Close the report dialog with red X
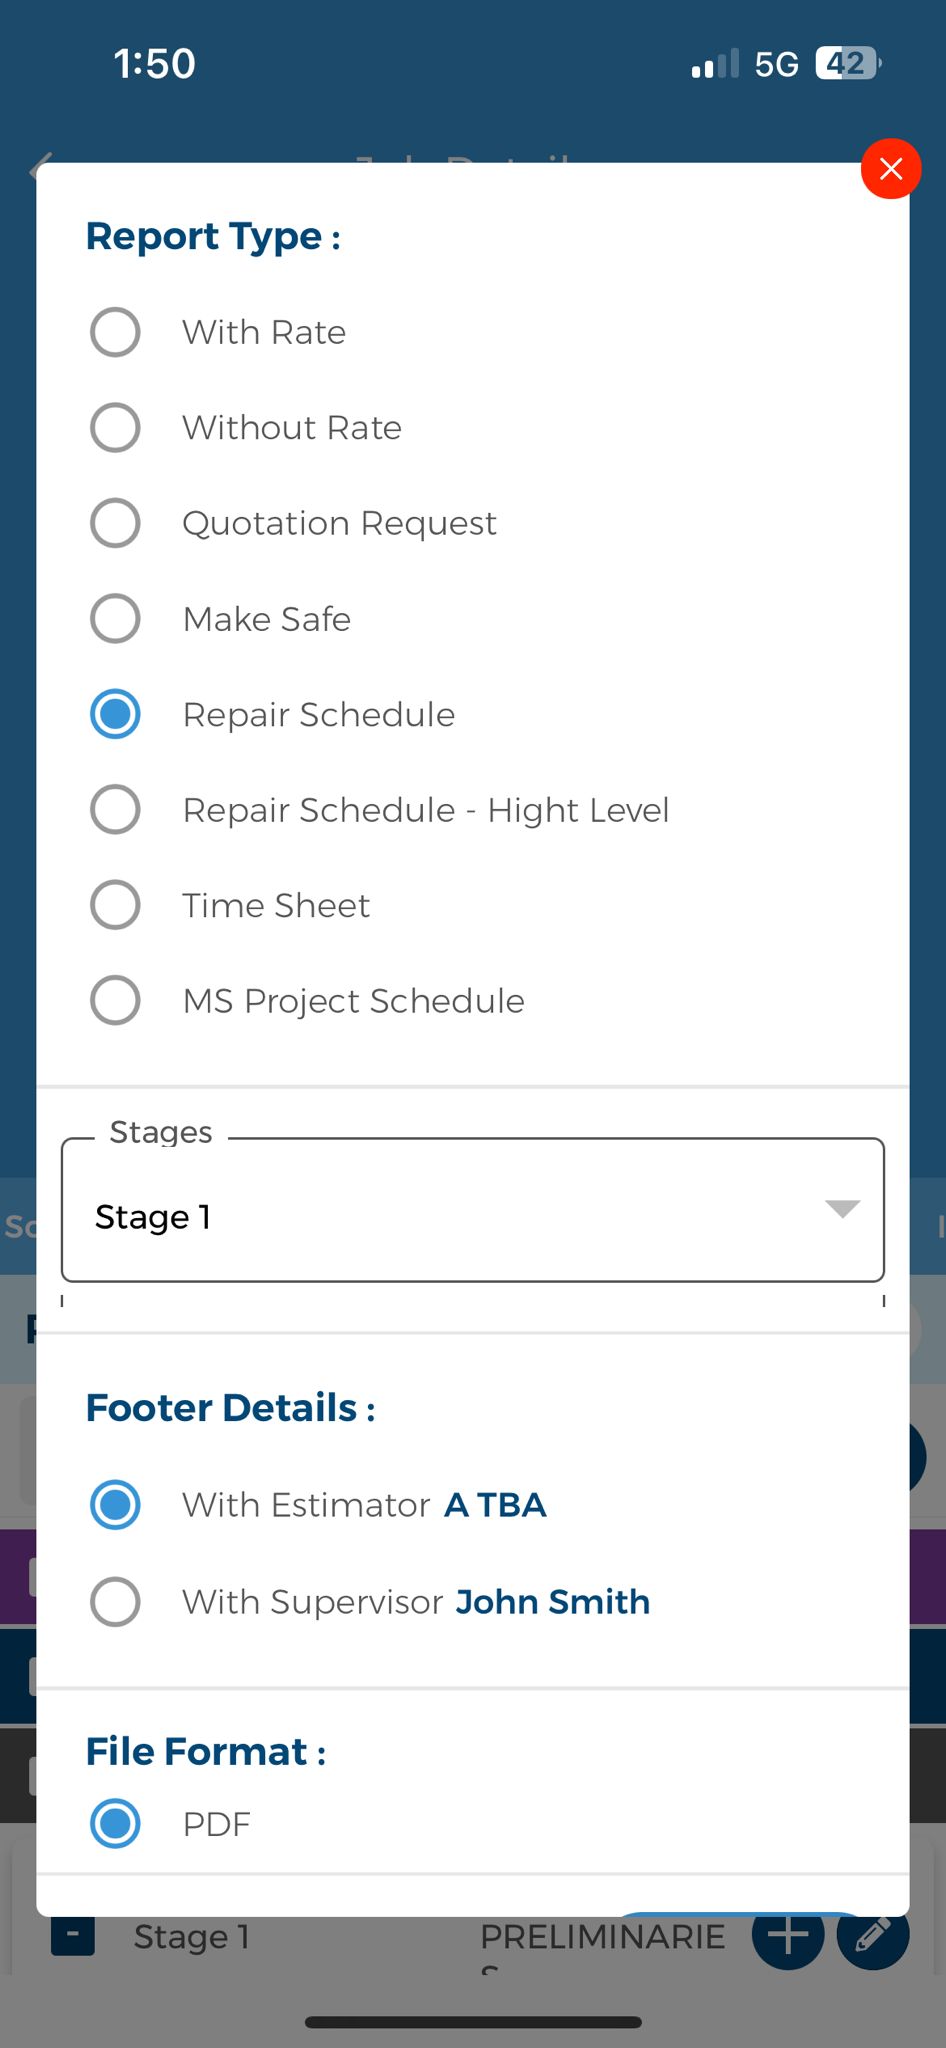Viewport: 946px width, 2048px height. [x=890, y=169]
